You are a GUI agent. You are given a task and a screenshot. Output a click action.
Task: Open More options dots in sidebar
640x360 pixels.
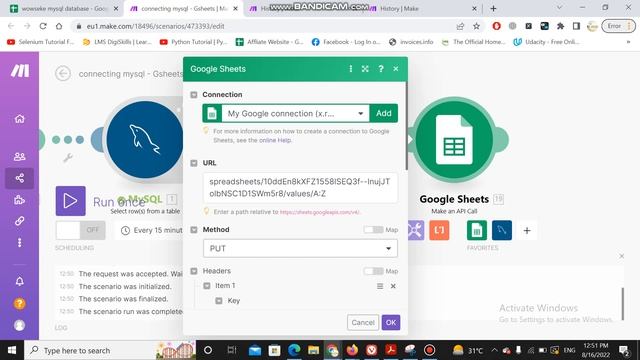tap(19, 243)
